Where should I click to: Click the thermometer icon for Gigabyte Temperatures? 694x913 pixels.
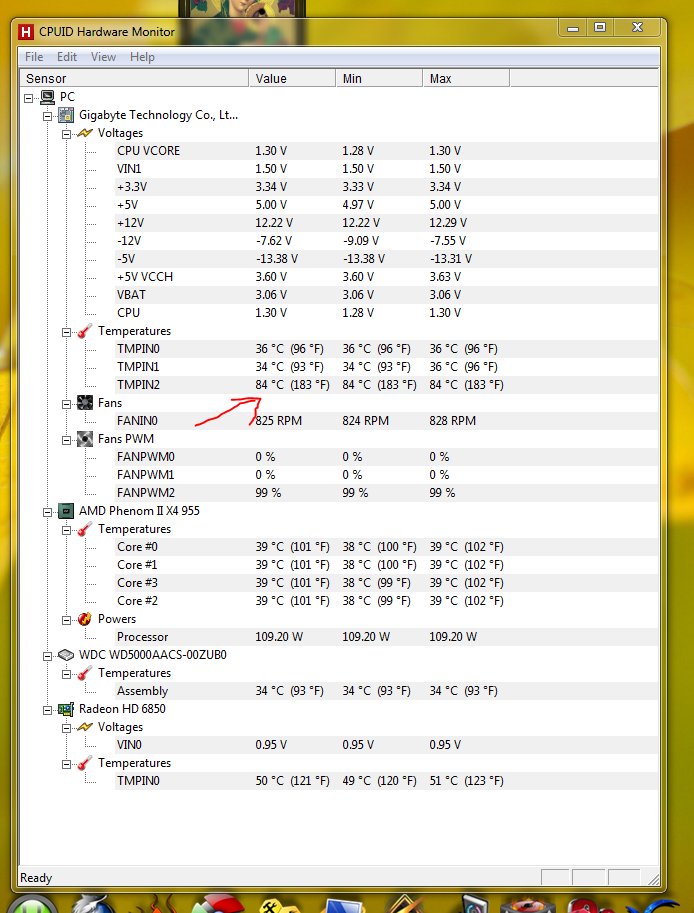pos(85,331)
